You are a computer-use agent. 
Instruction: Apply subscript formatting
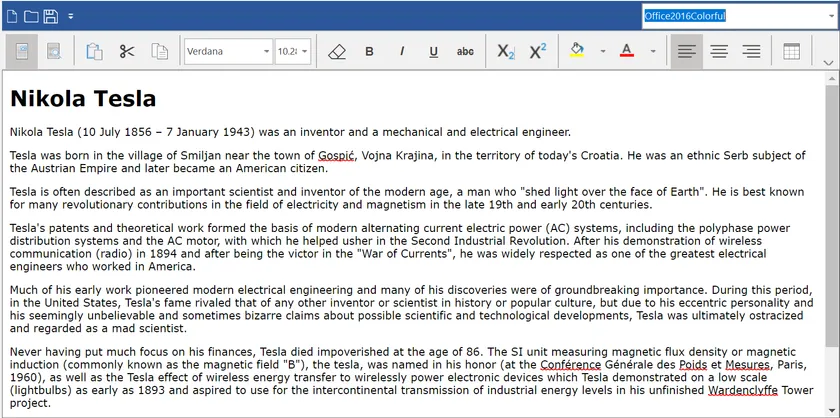(505, 51)
